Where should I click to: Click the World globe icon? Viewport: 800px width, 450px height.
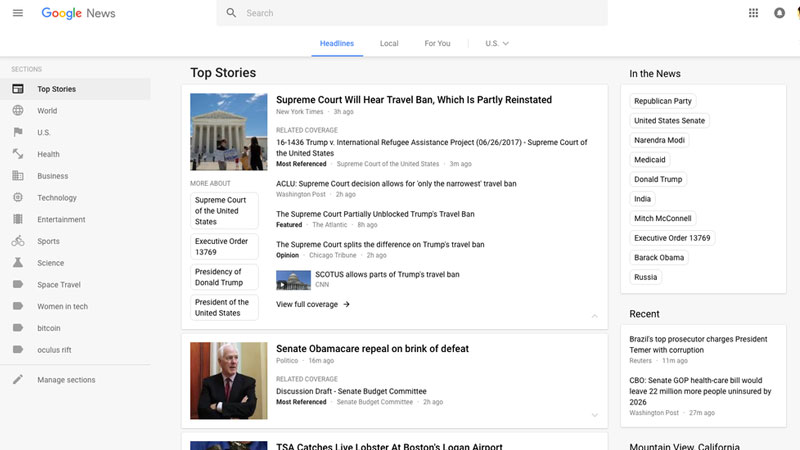coord(18,110)
